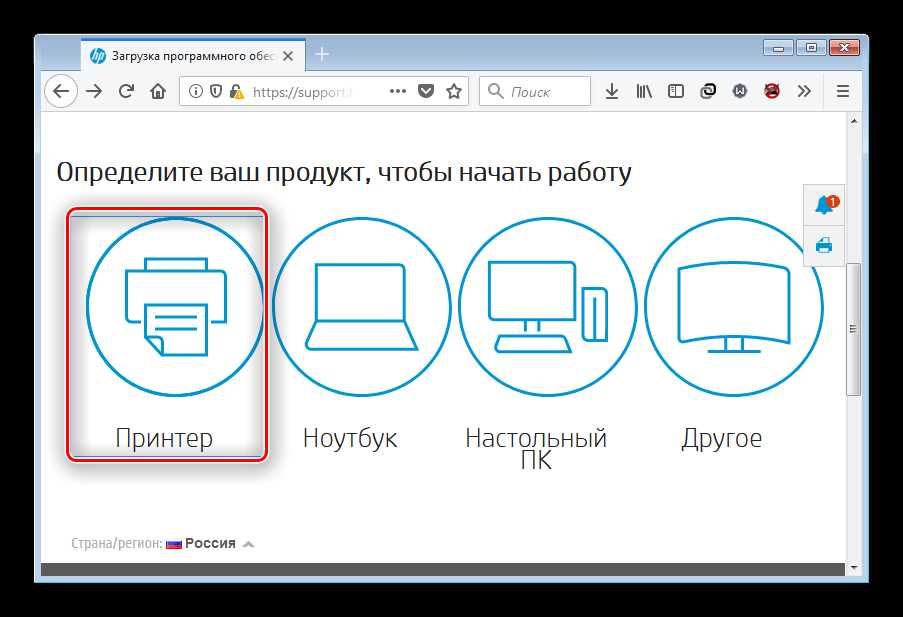Open the Firefox hamburger menu
The image size is (903, 617).
(843, 91)
